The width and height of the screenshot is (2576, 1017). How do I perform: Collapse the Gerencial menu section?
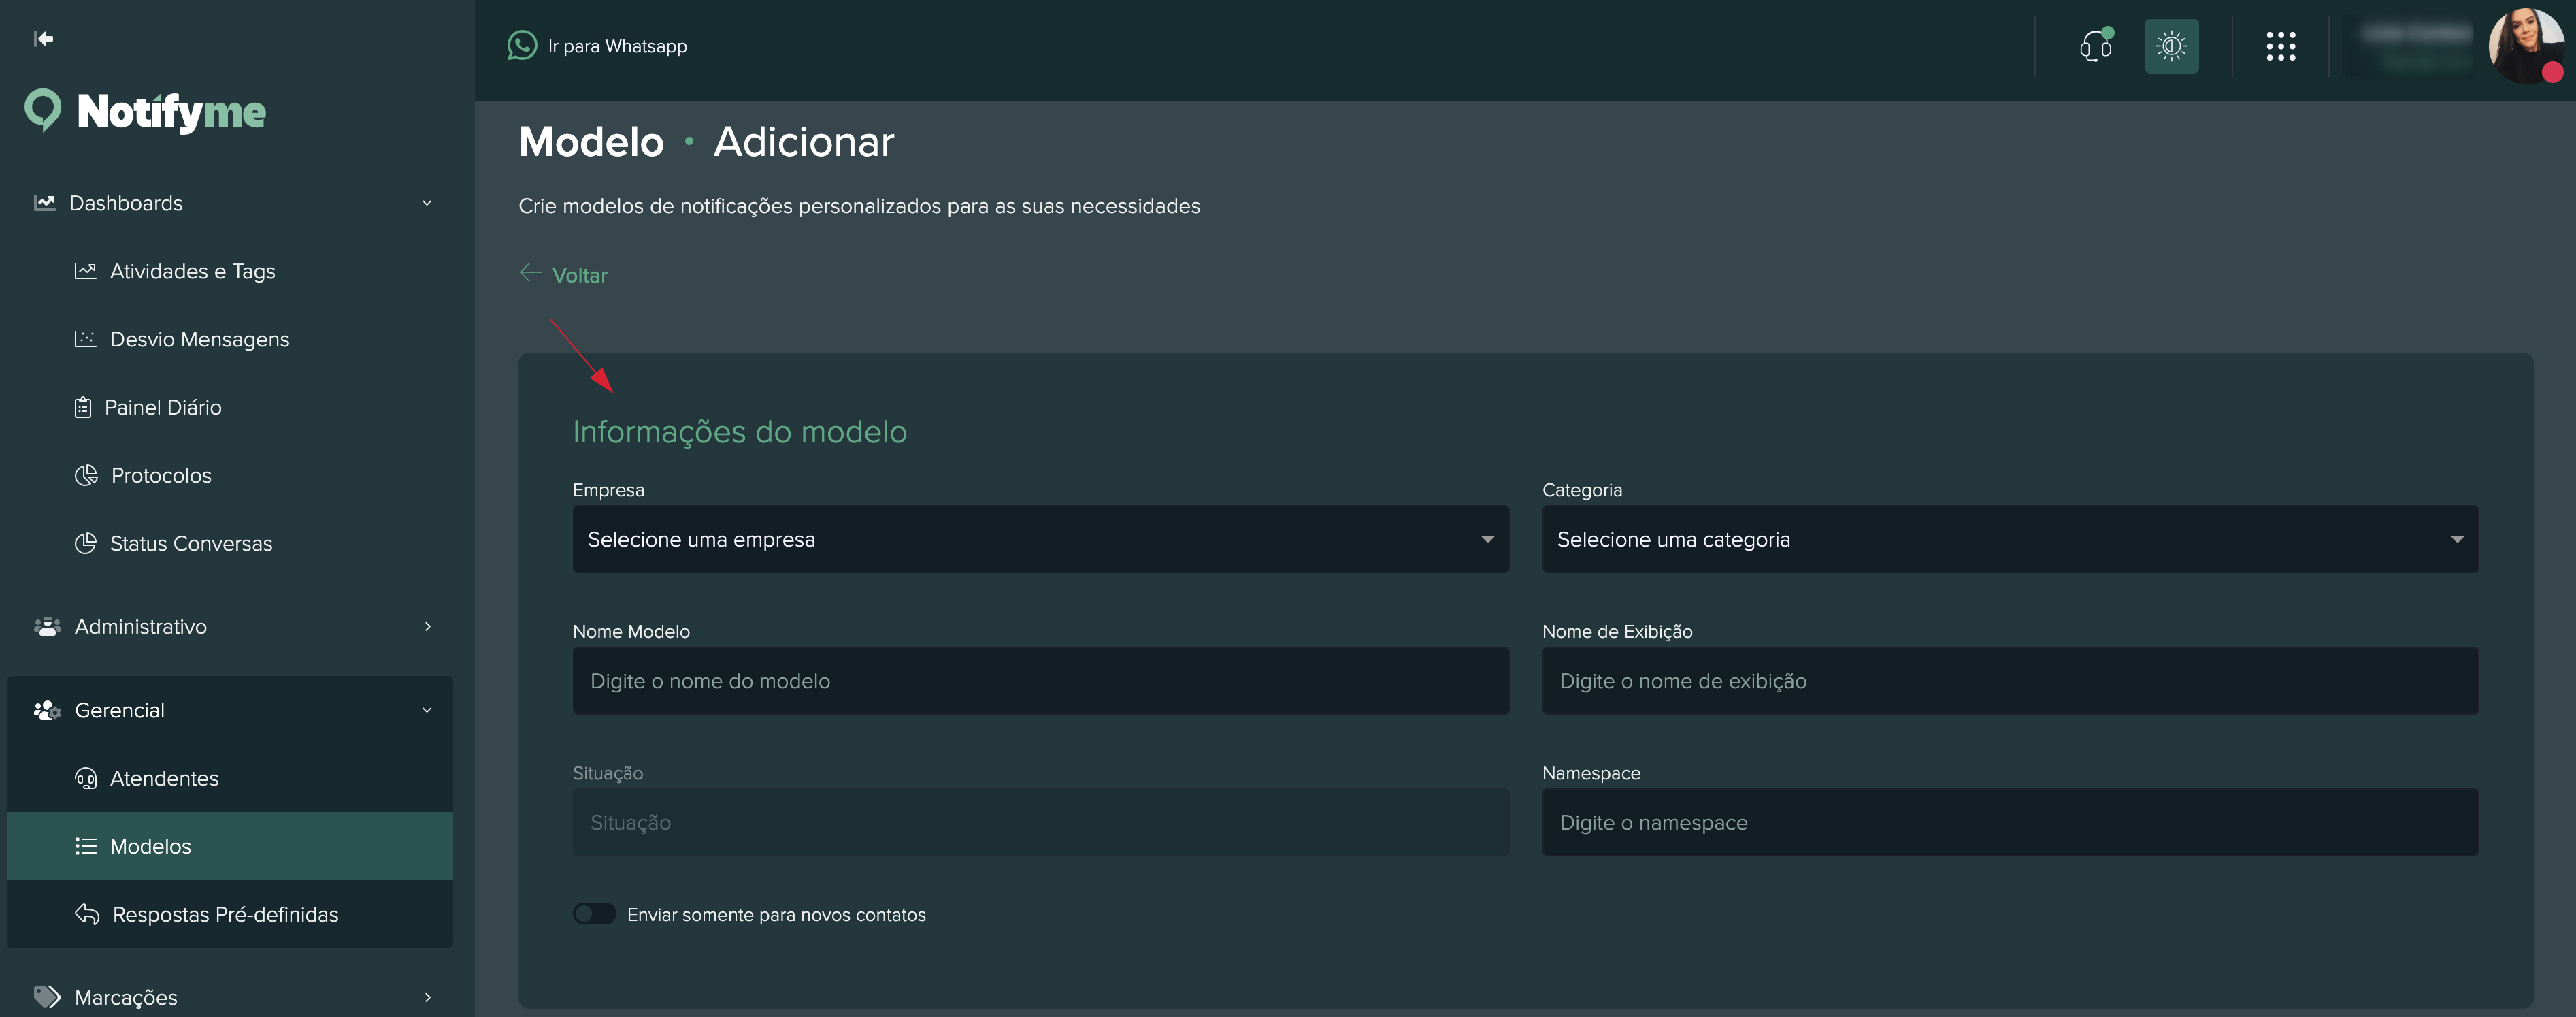[230, 710]
